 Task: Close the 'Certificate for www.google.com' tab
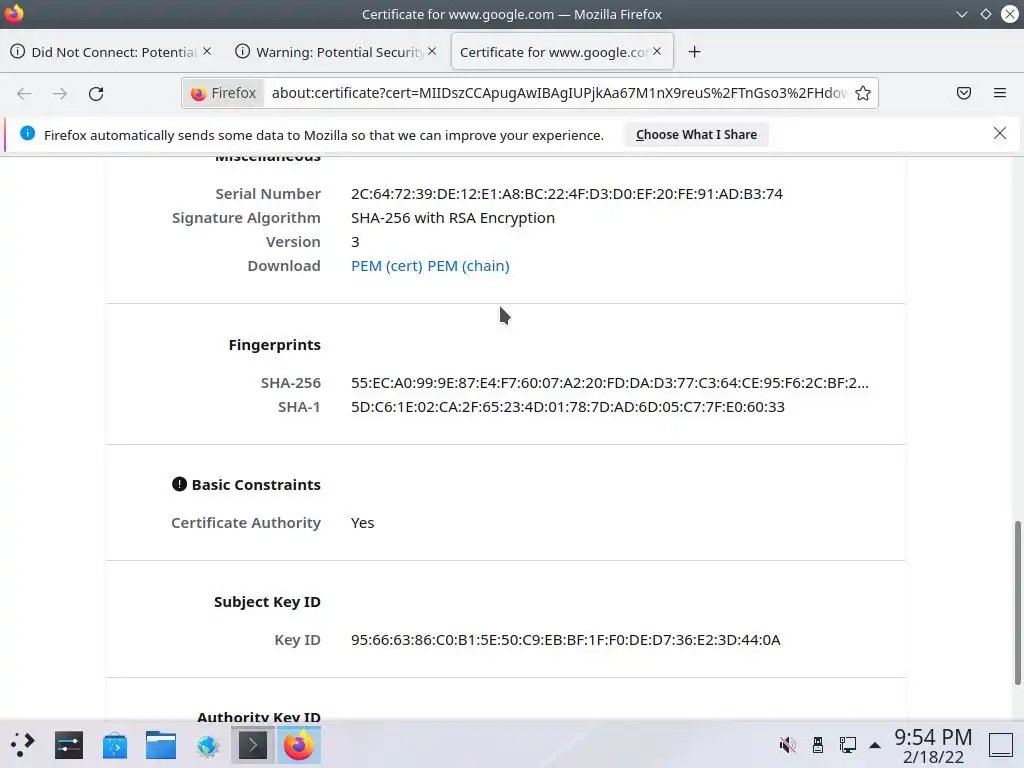pos(657,51)
